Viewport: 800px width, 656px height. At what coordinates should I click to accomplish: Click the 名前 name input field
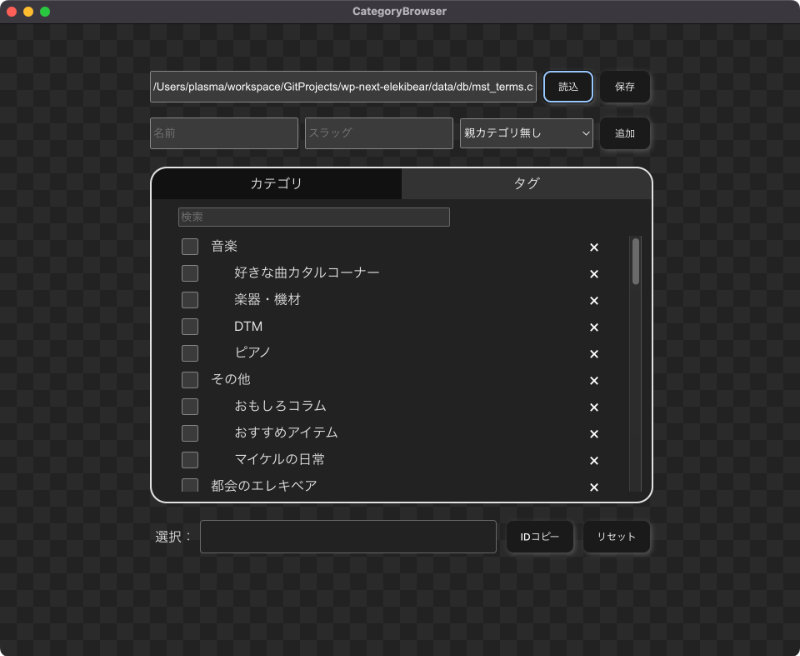coord(224,133)
